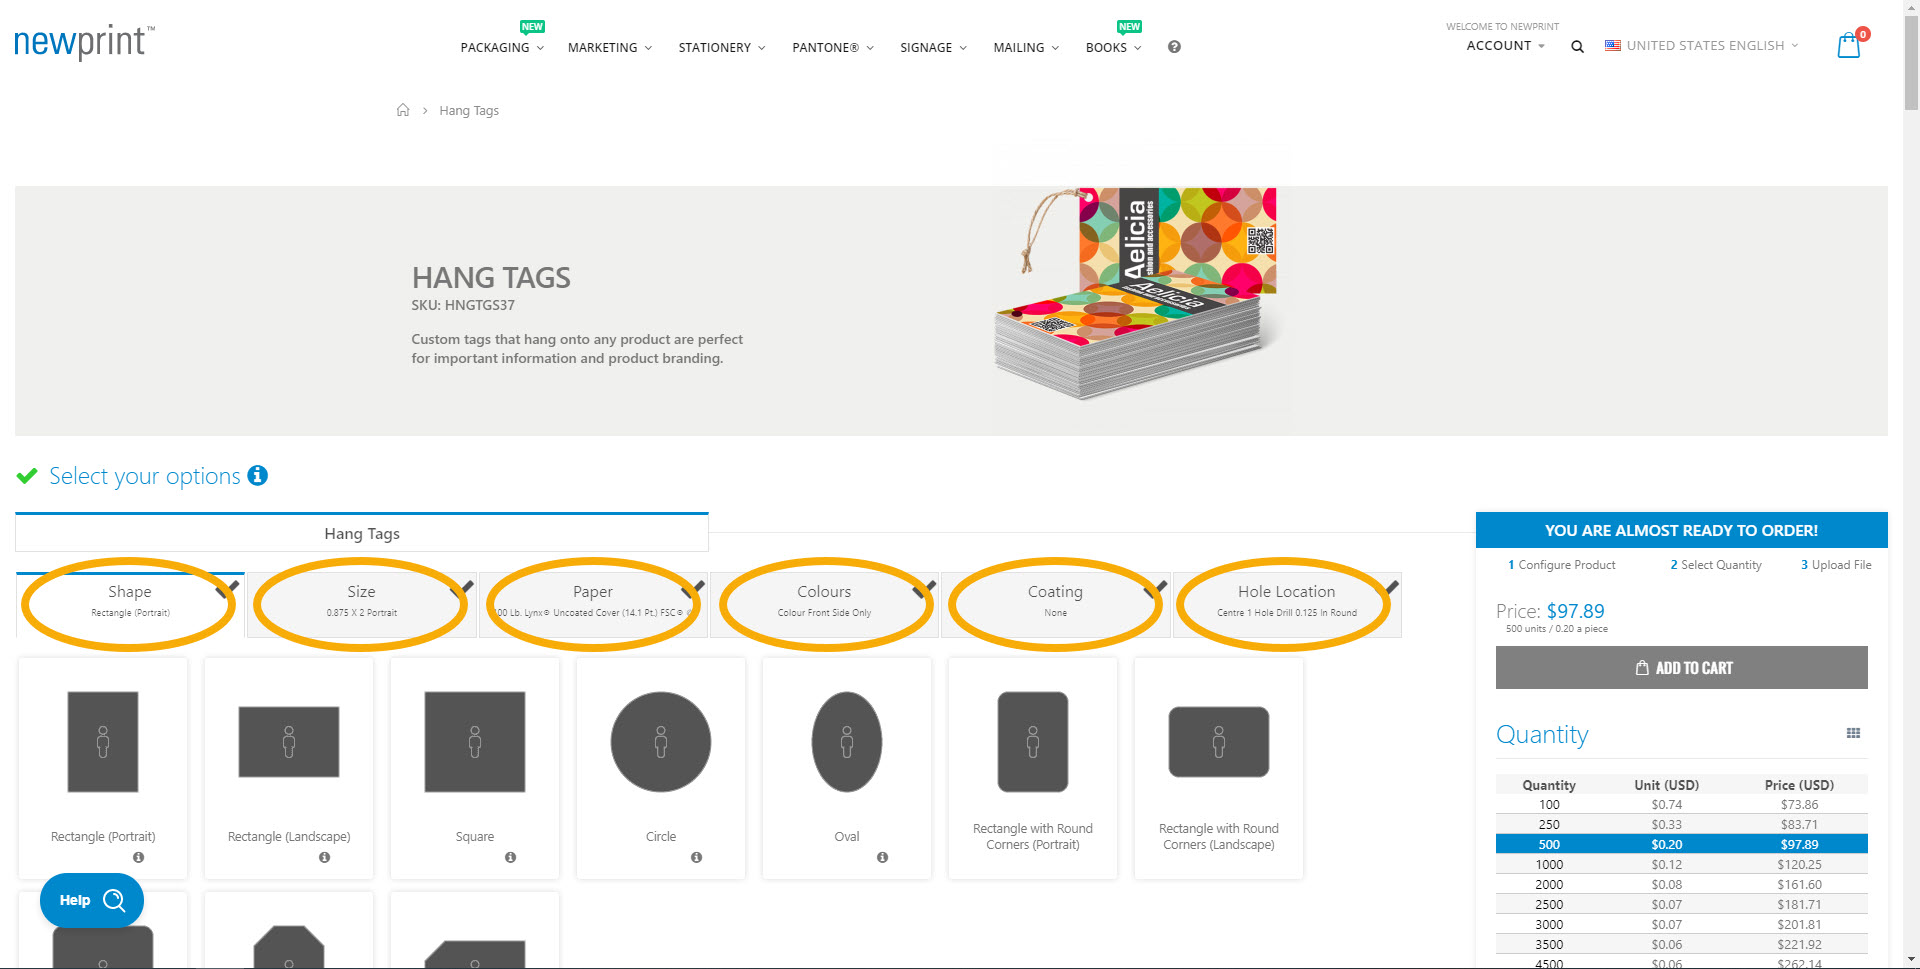1920x969 pixels.
Task: Select highlighted quantity row 500
Action: coord(1681,844)
